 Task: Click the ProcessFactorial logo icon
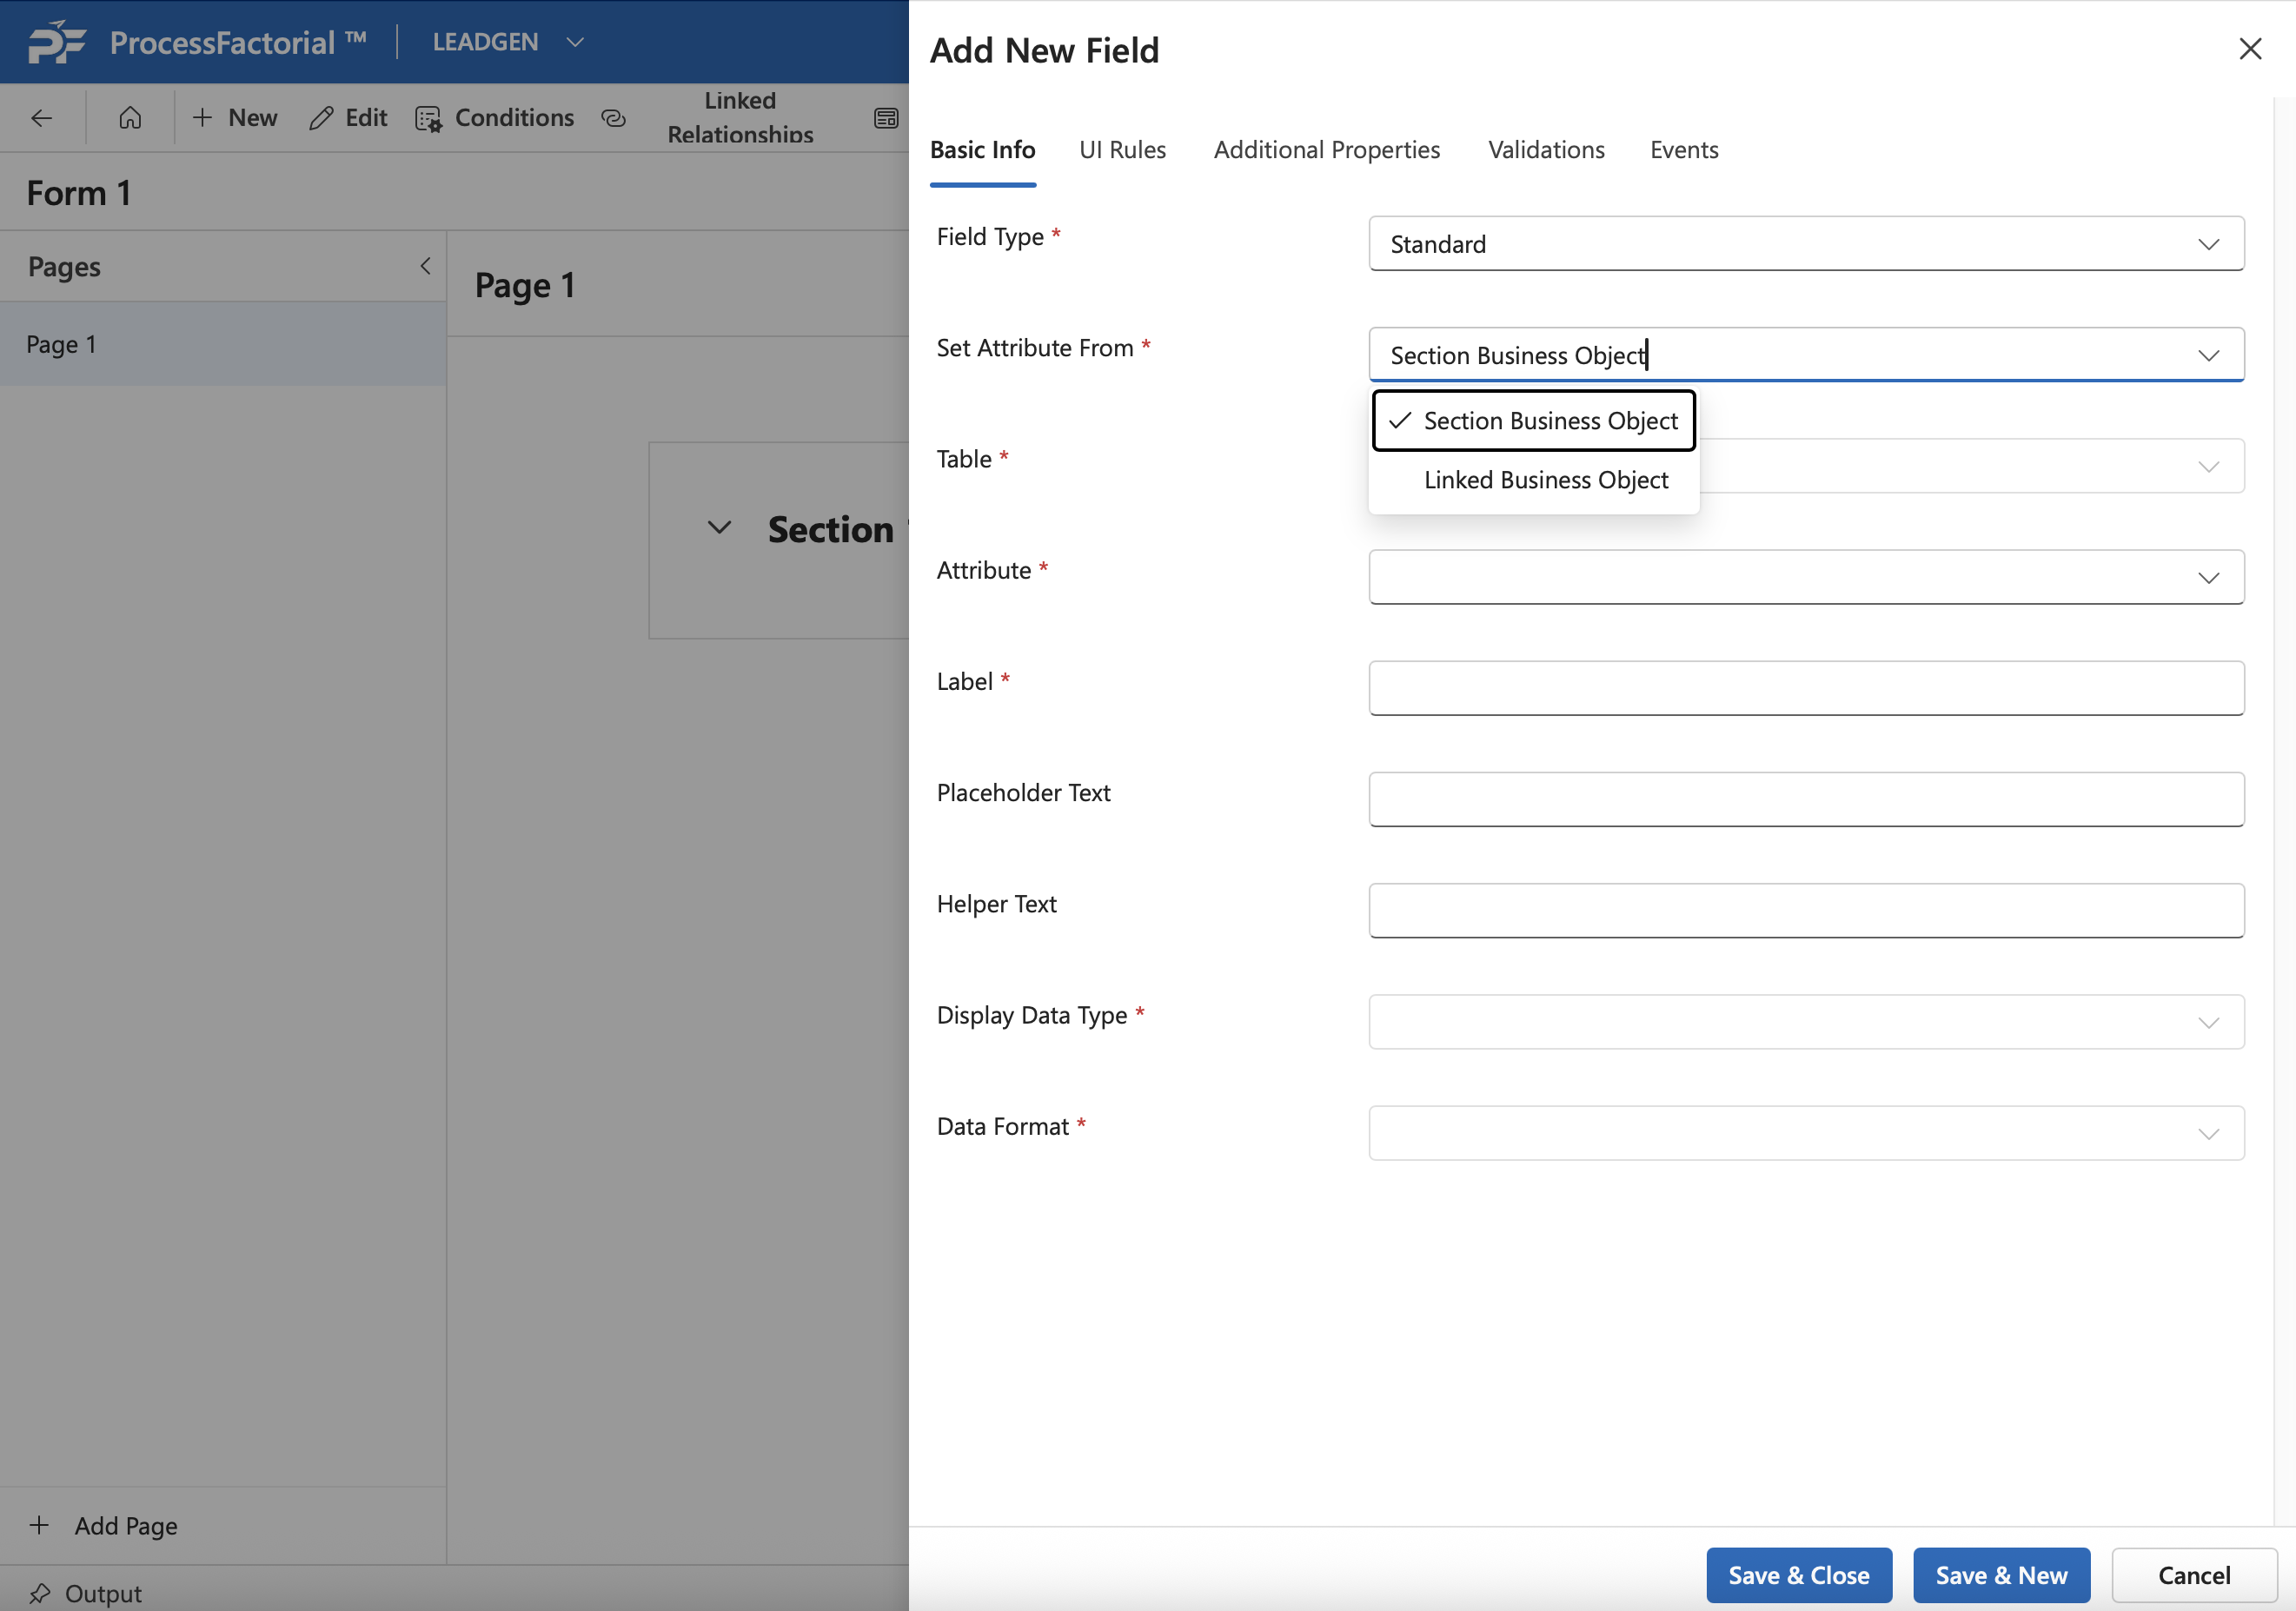pos(56,42)
